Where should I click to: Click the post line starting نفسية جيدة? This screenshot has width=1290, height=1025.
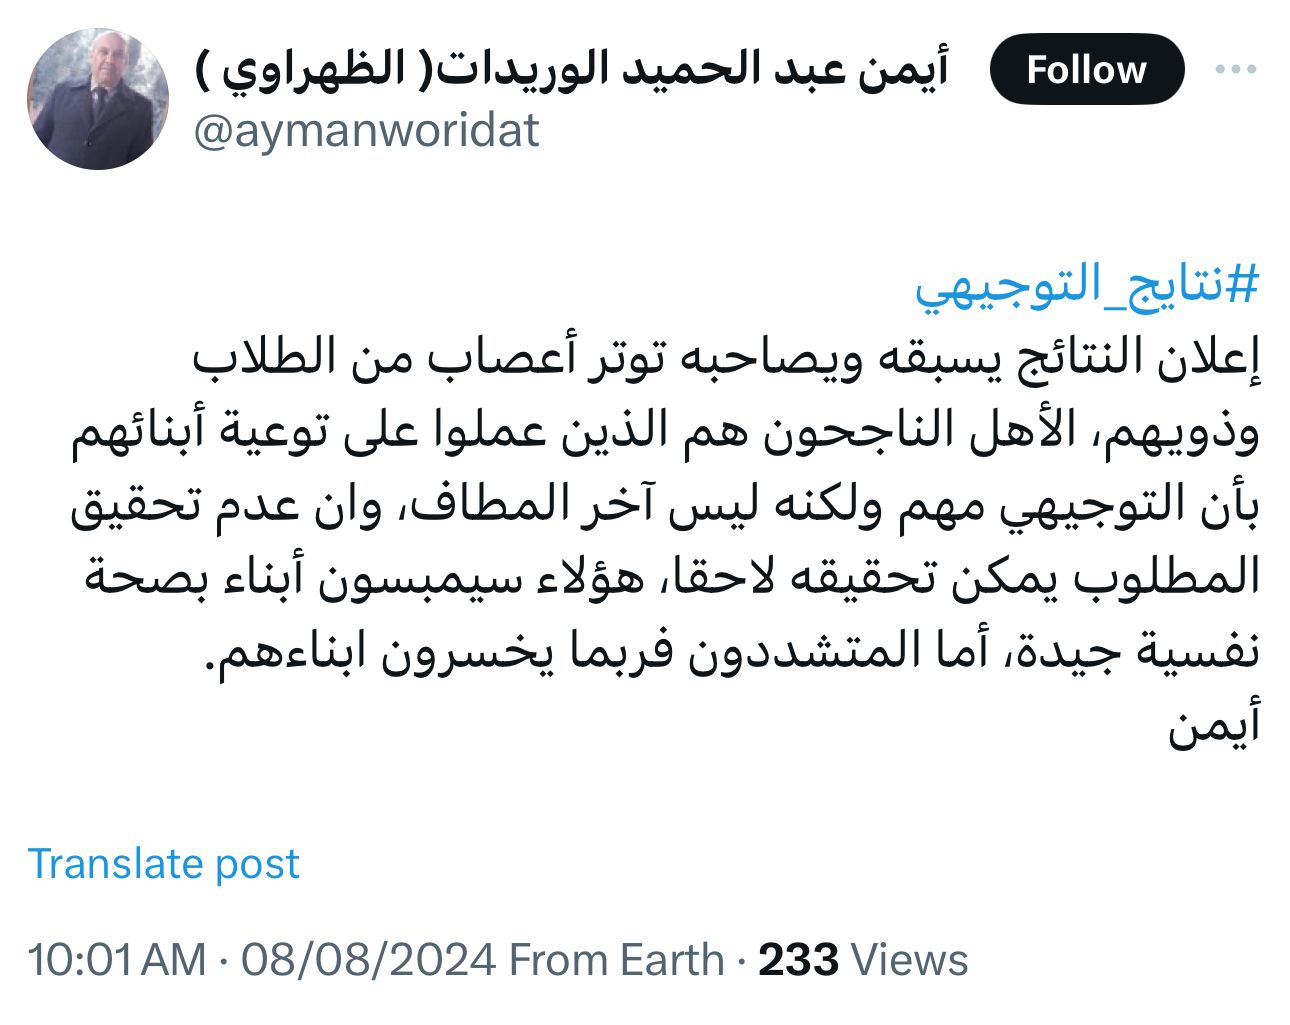(738, 651)
